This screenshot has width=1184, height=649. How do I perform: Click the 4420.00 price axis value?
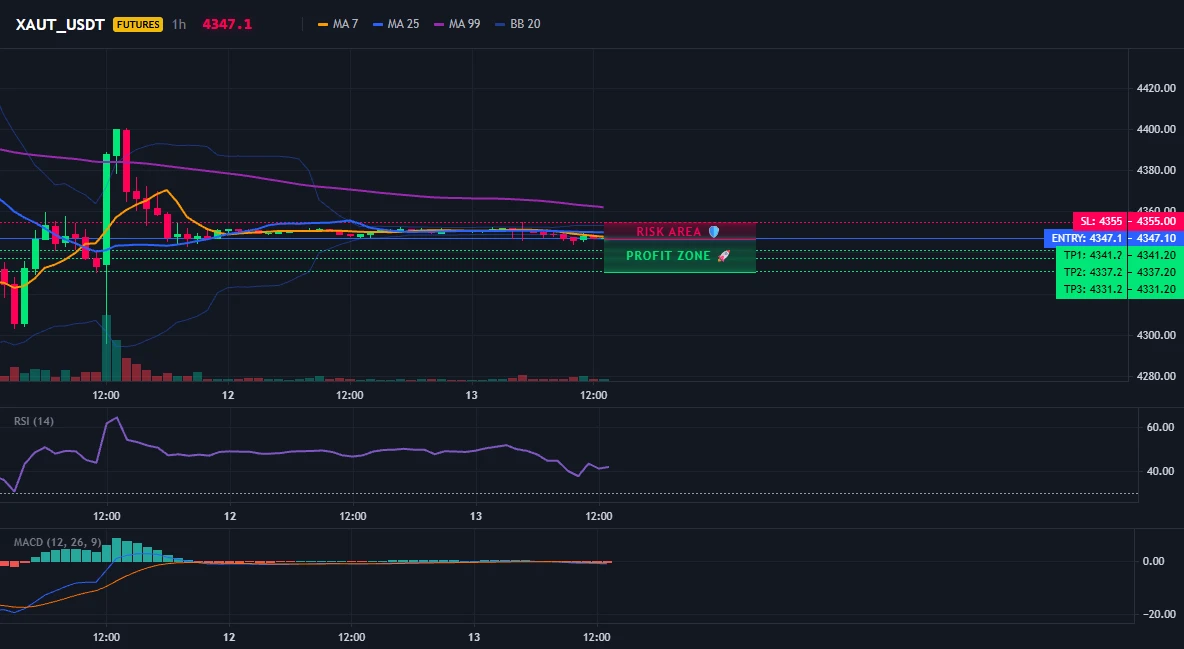pos(1156,88)
